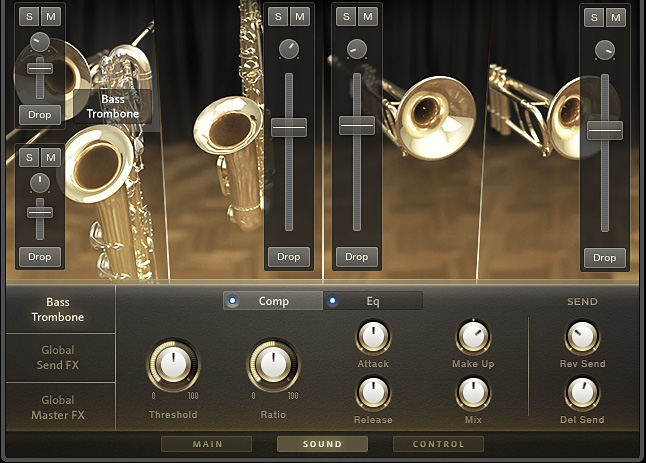Screen dimensions: 646x463
Task: Mute the rightmost channel strip
Action: (616, 17)
